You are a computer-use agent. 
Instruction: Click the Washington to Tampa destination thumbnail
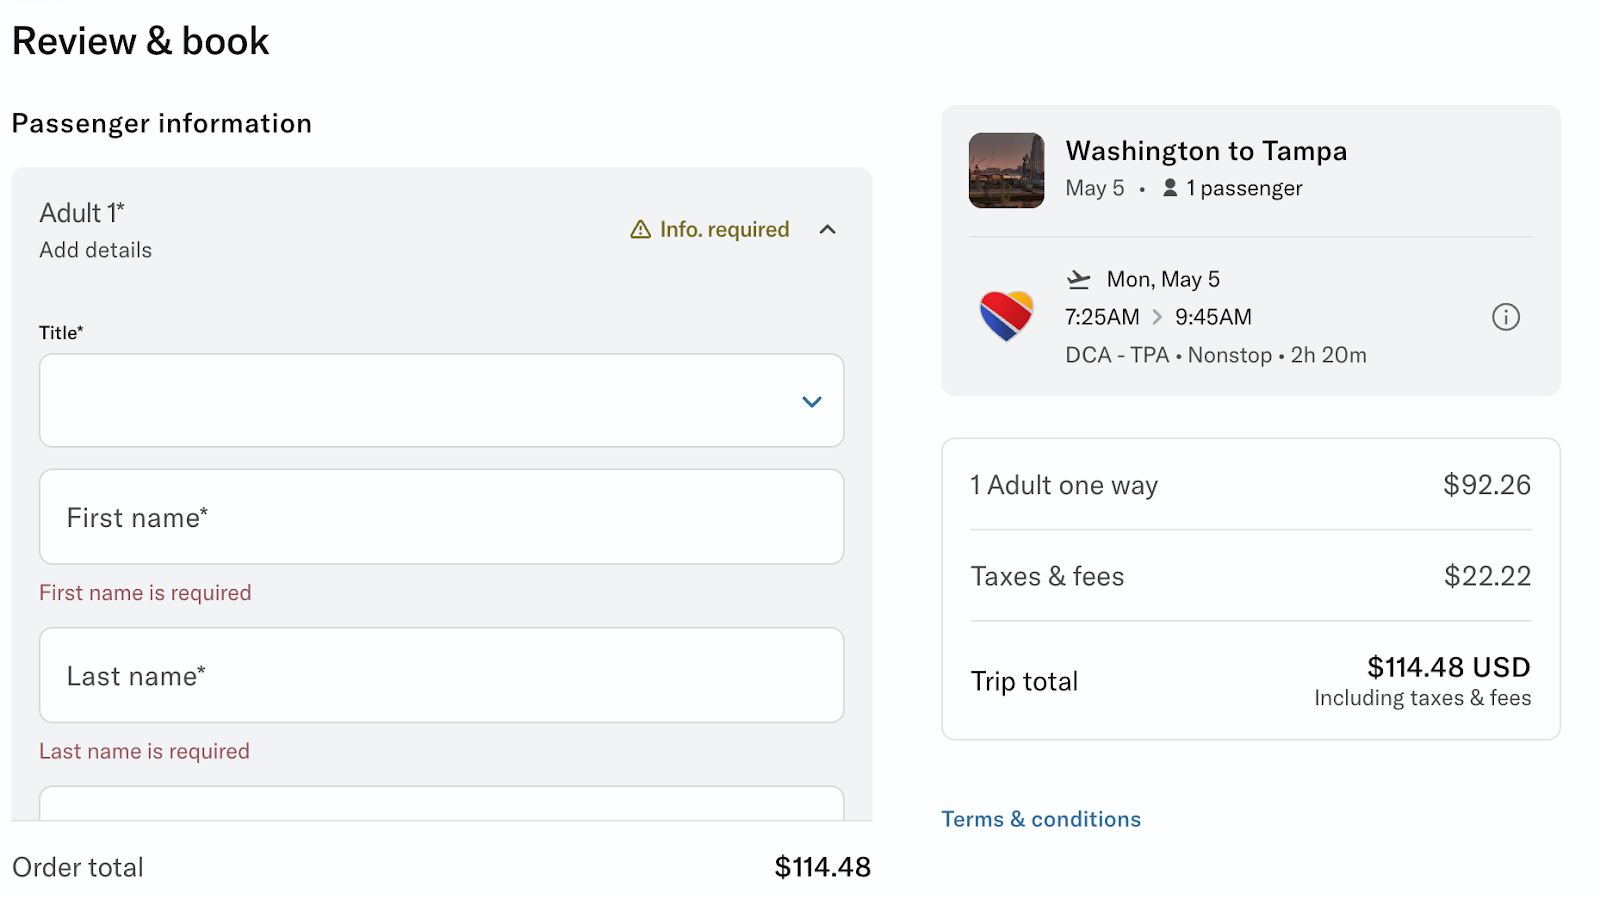click(1006, 170)
